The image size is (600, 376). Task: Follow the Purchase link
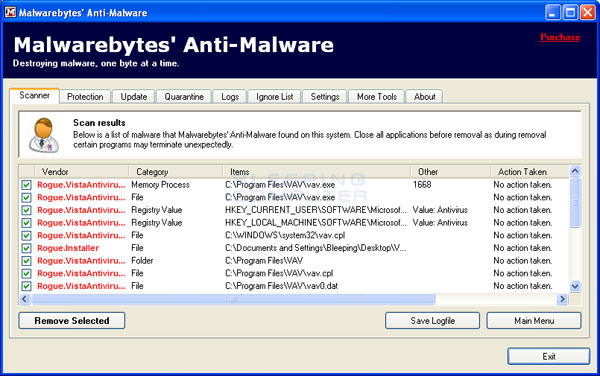click(x=560, y=37)
